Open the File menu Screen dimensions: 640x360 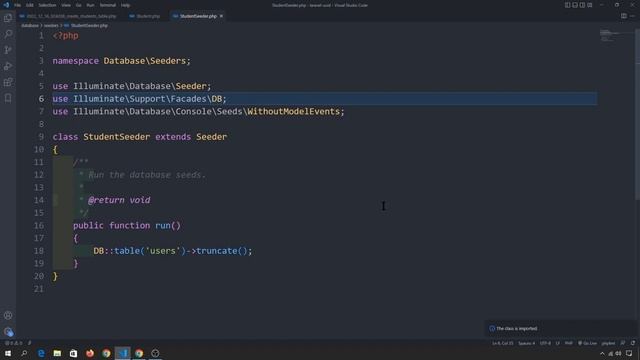pyautogui.click(x=18, y=5)
